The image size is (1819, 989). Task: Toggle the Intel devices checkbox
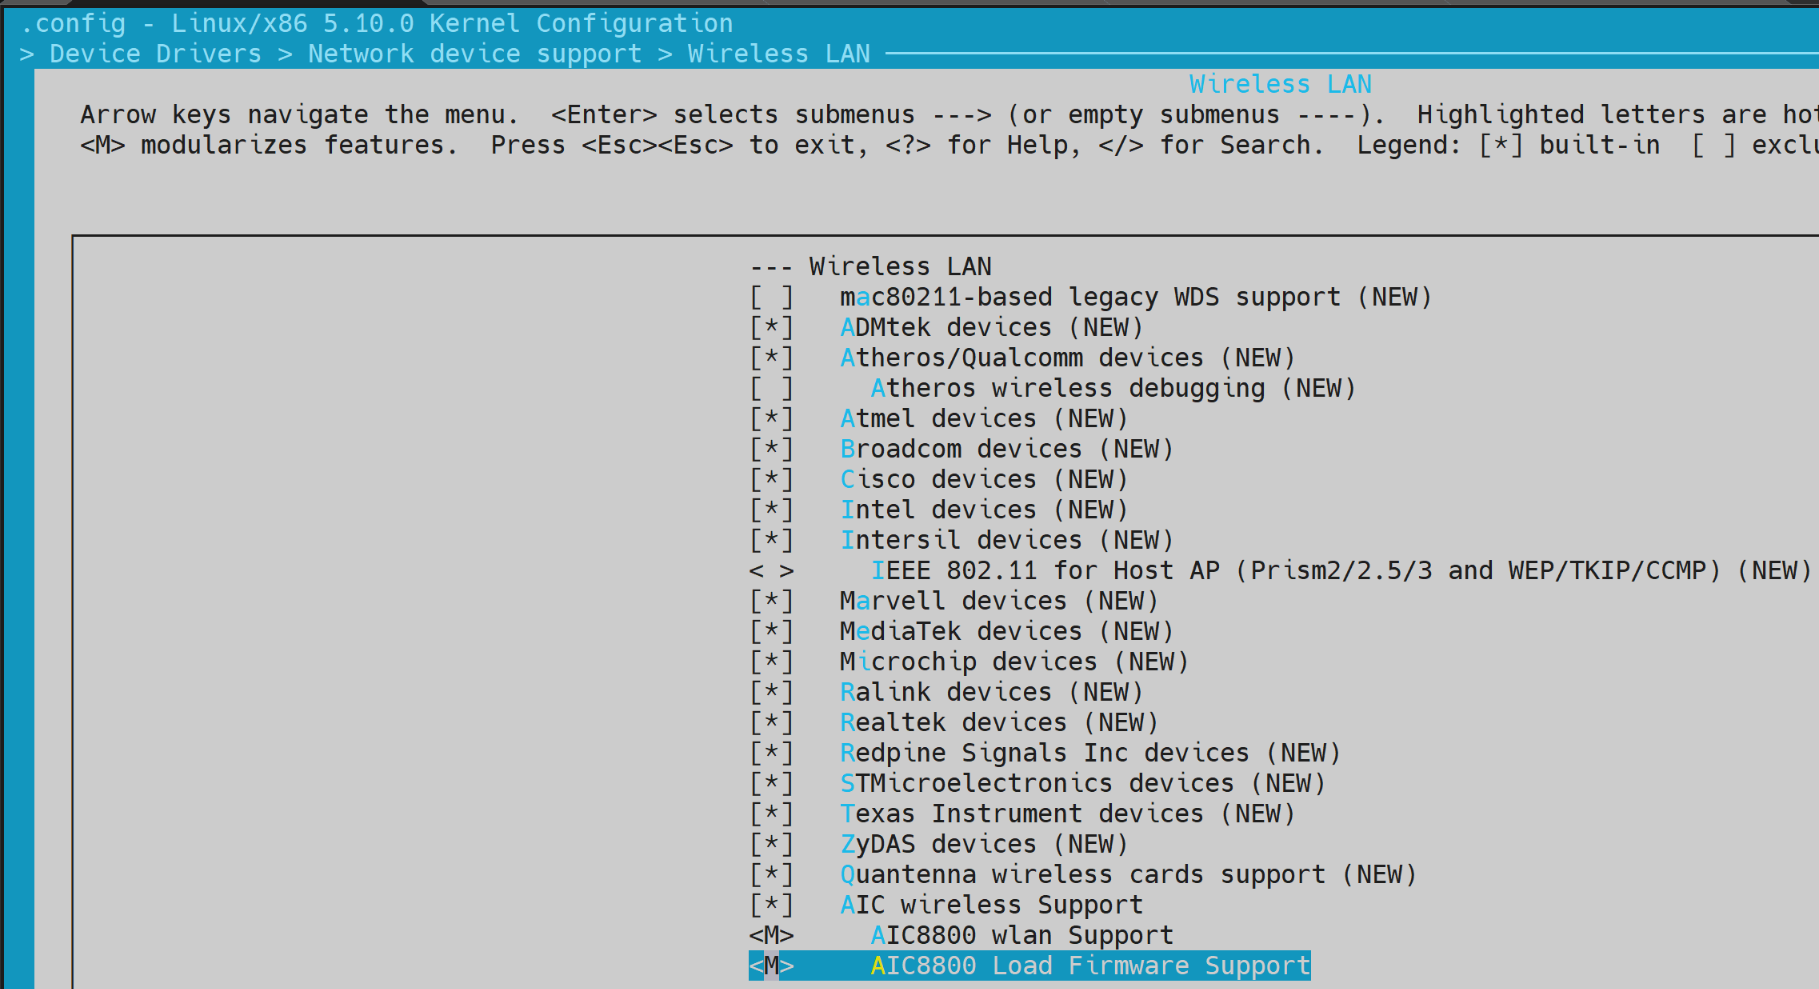pyautogui.click(x=771, y=510)
